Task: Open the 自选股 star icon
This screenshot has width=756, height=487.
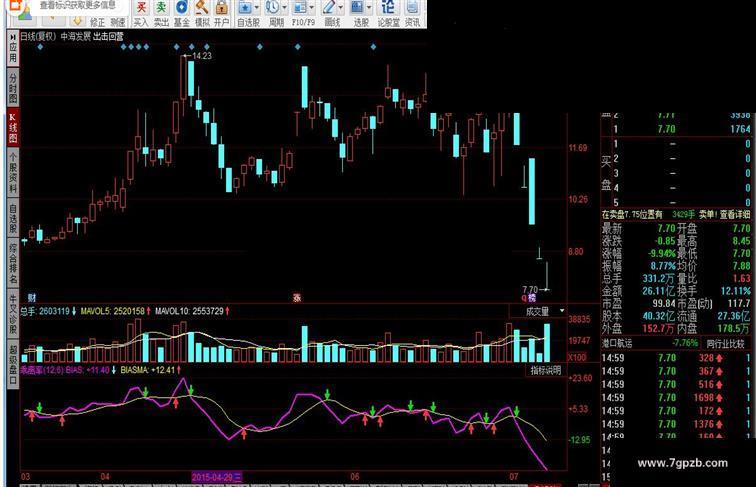Action: (245, 8)
